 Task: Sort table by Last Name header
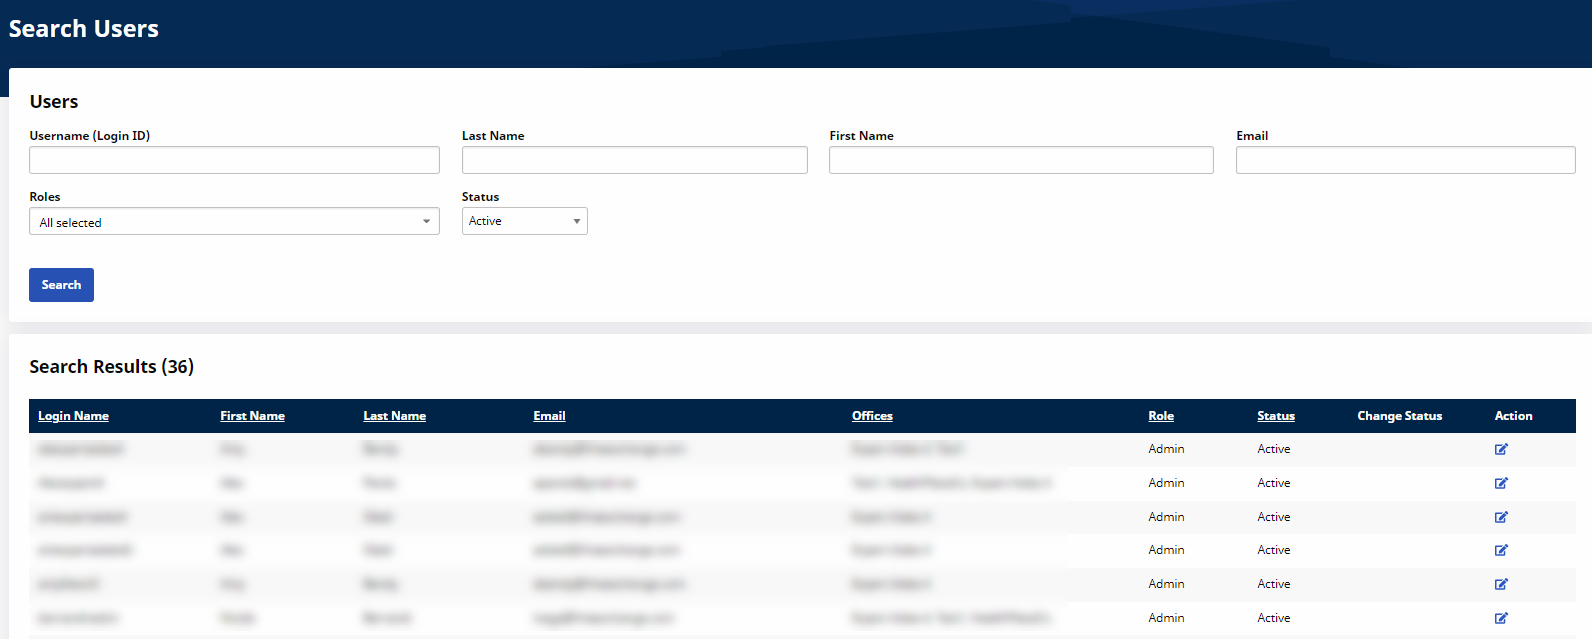[394, 416]
